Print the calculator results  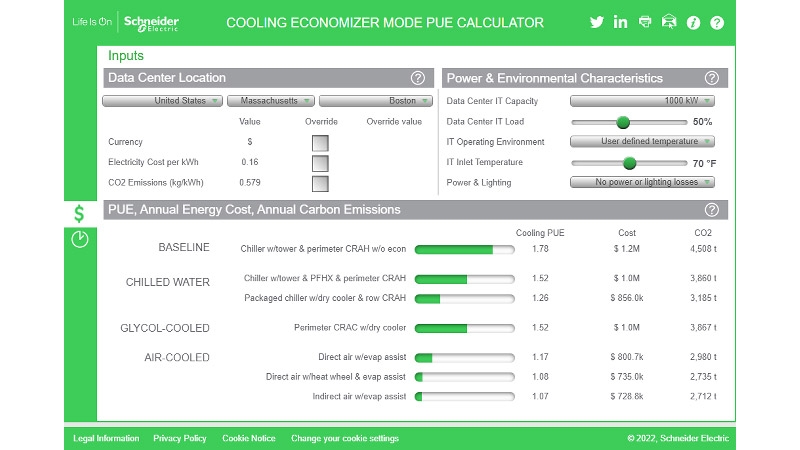point(645,22)
